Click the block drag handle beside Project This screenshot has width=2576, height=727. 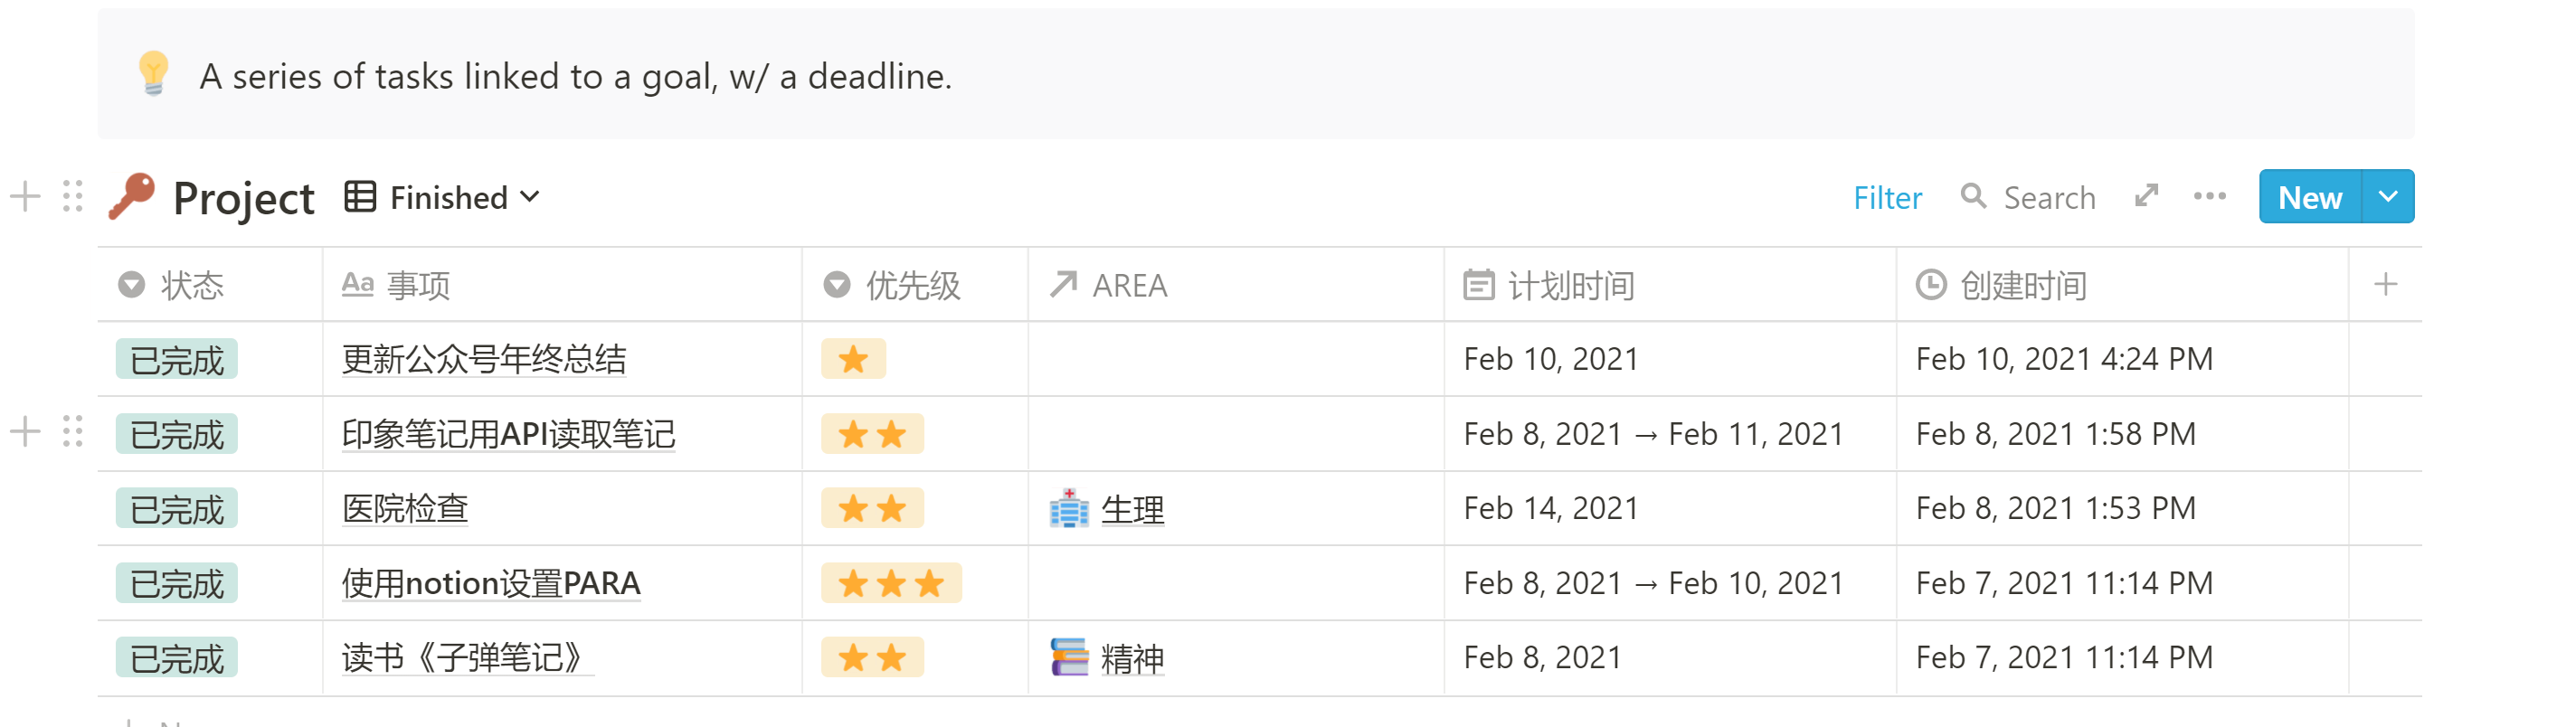coord(72,196)
